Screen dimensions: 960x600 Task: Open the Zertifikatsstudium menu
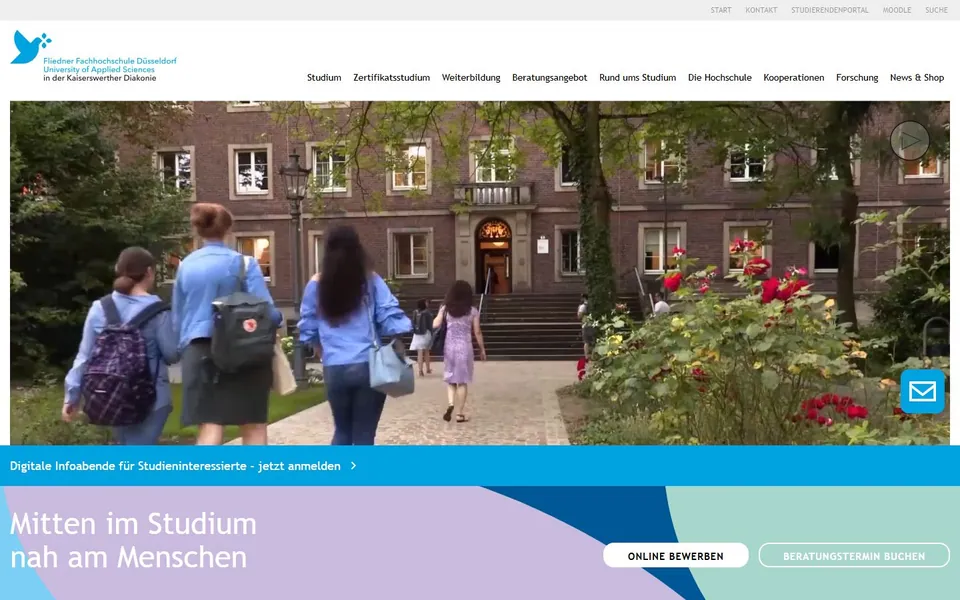[x=391, y=78]
